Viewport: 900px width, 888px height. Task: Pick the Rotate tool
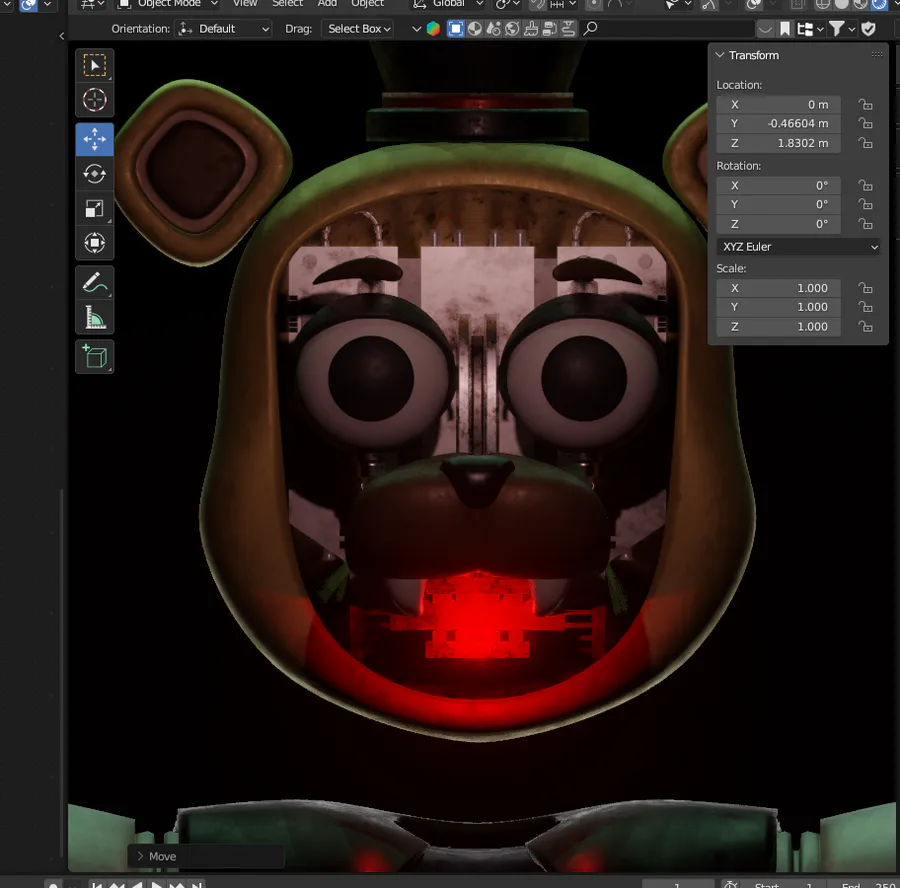95,174
